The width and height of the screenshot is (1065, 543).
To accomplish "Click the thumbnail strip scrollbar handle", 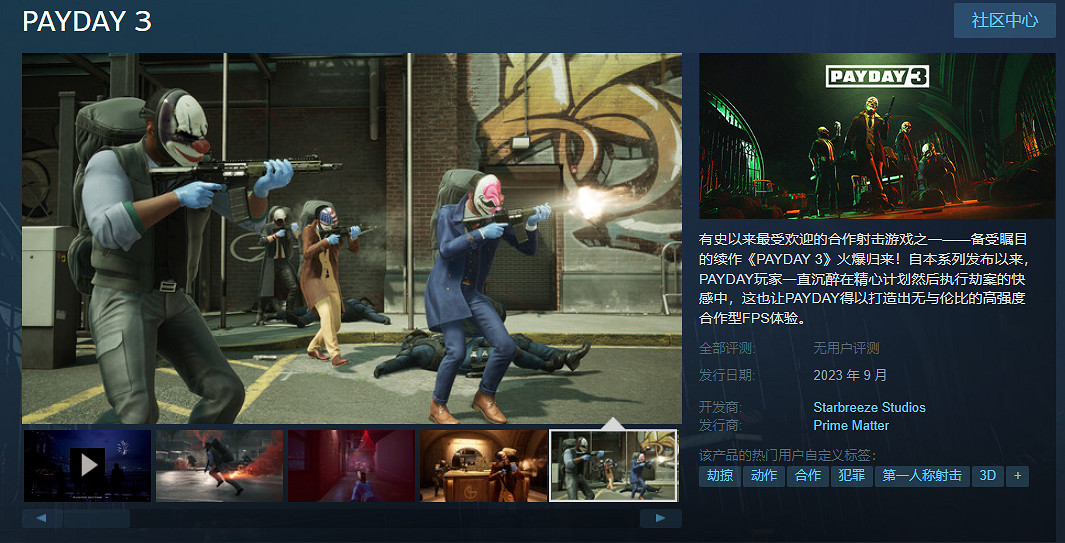I will pos(95,518).
